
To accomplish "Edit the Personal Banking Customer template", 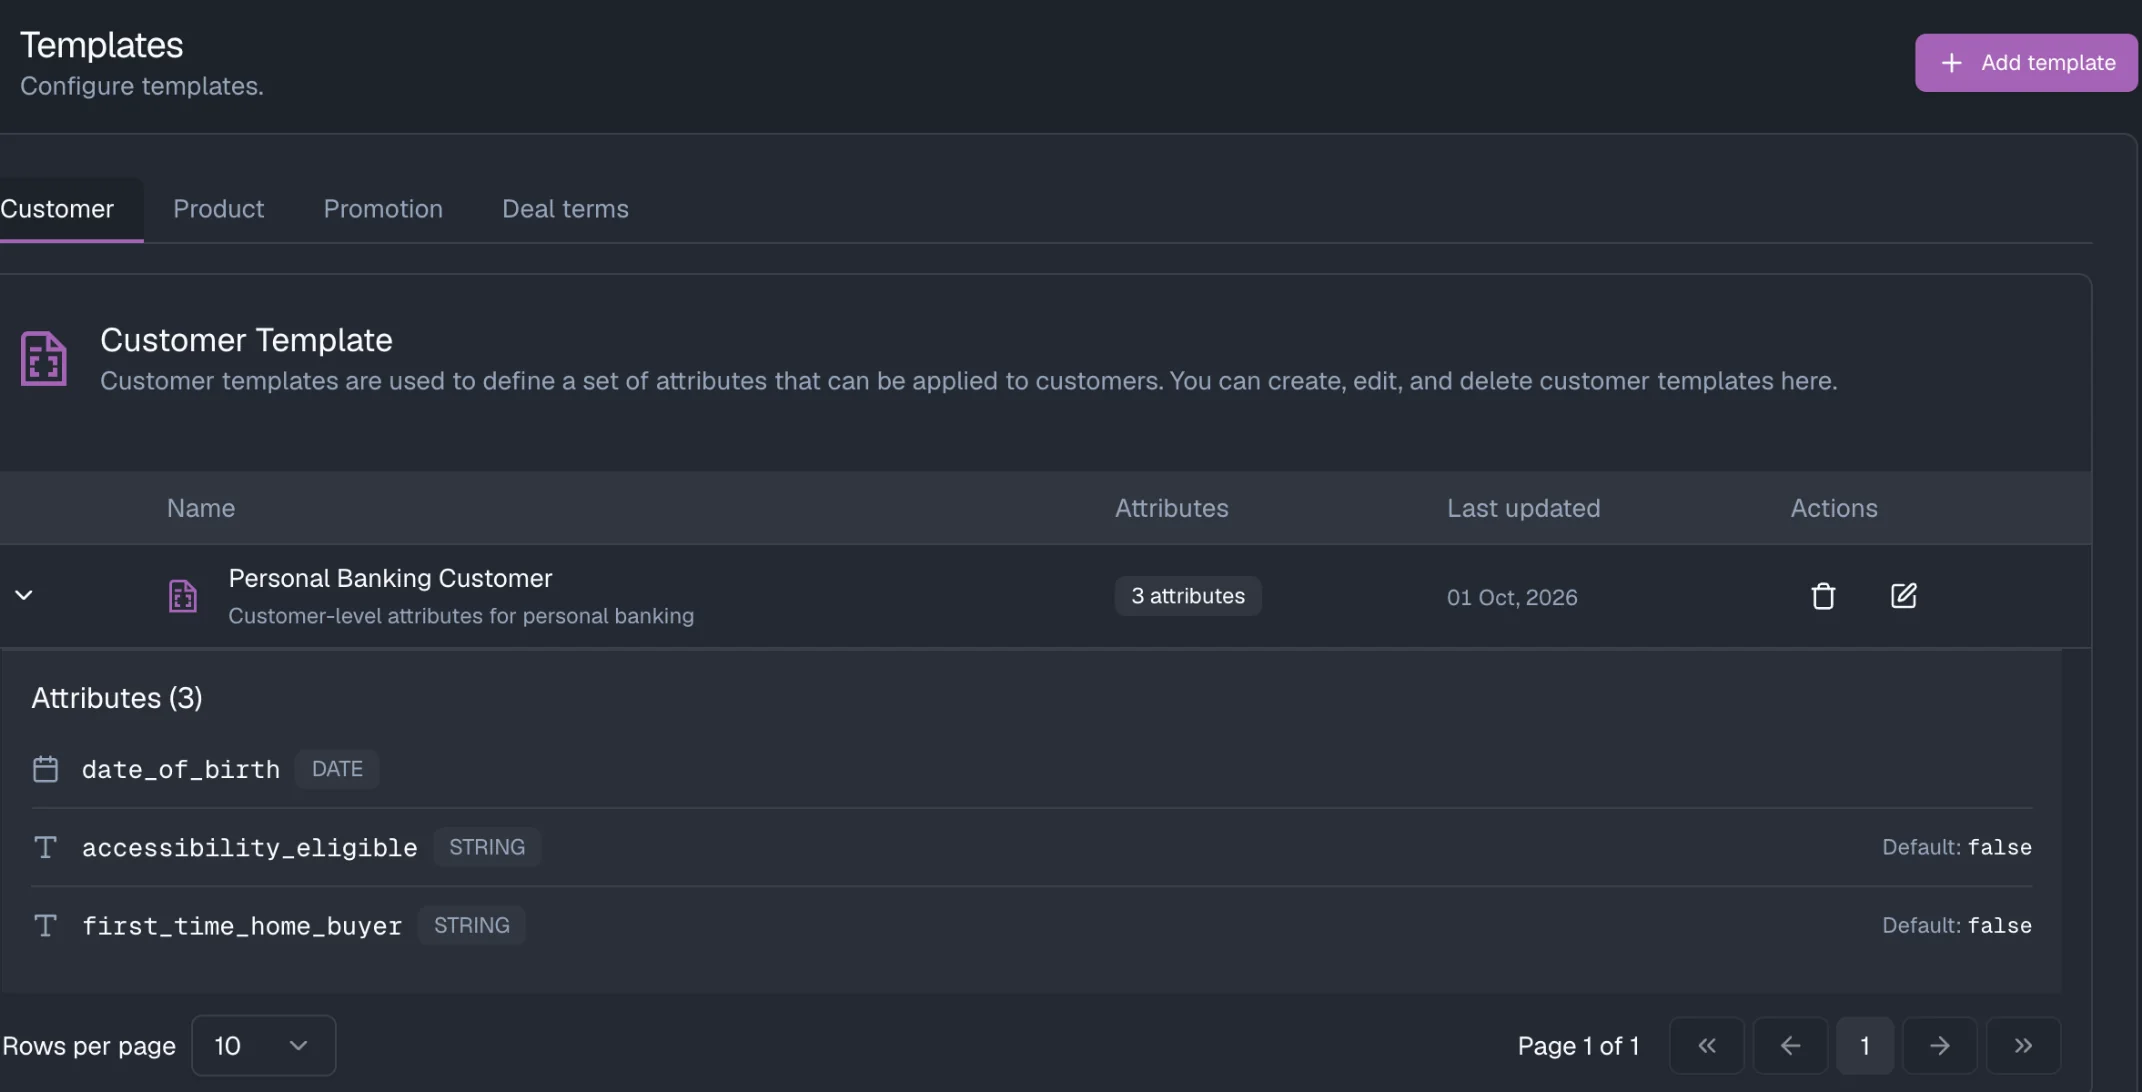I will (1903, 596).
